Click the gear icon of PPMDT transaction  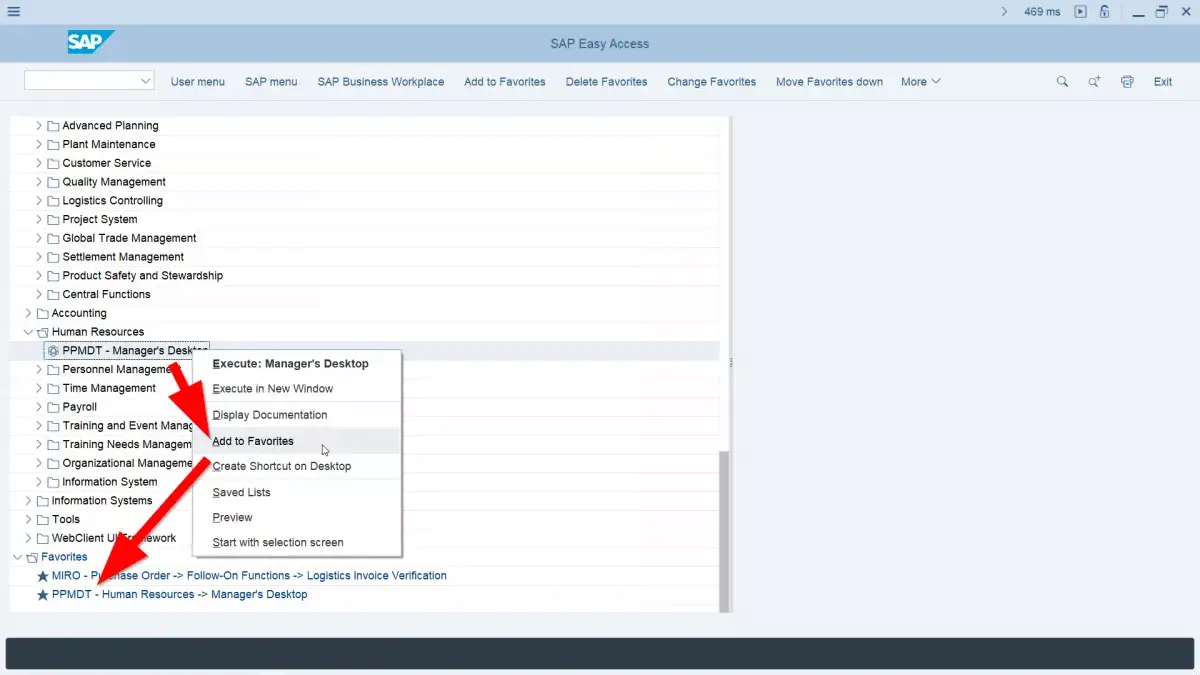[x=53, y=351]
